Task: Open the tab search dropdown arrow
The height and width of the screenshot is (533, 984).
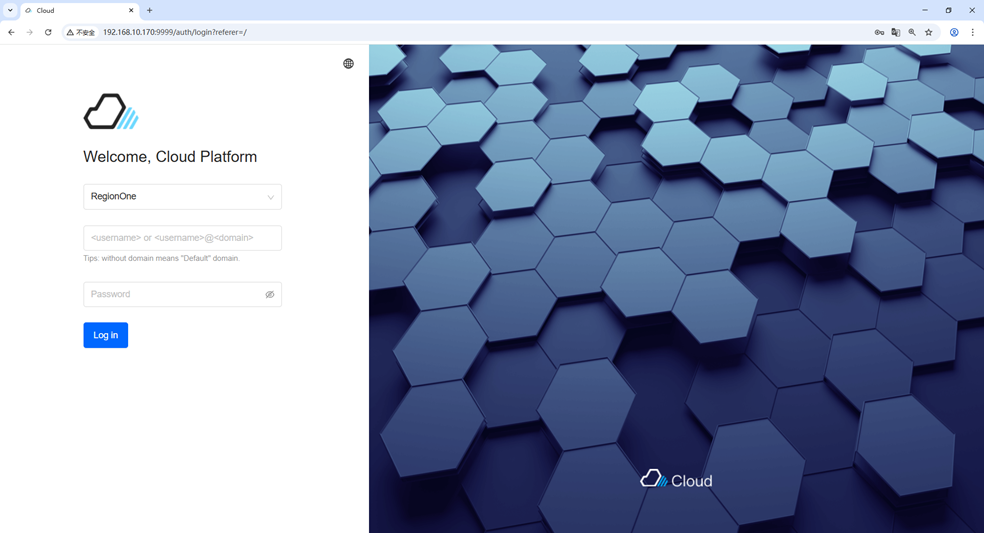Action: coord(10,11)
